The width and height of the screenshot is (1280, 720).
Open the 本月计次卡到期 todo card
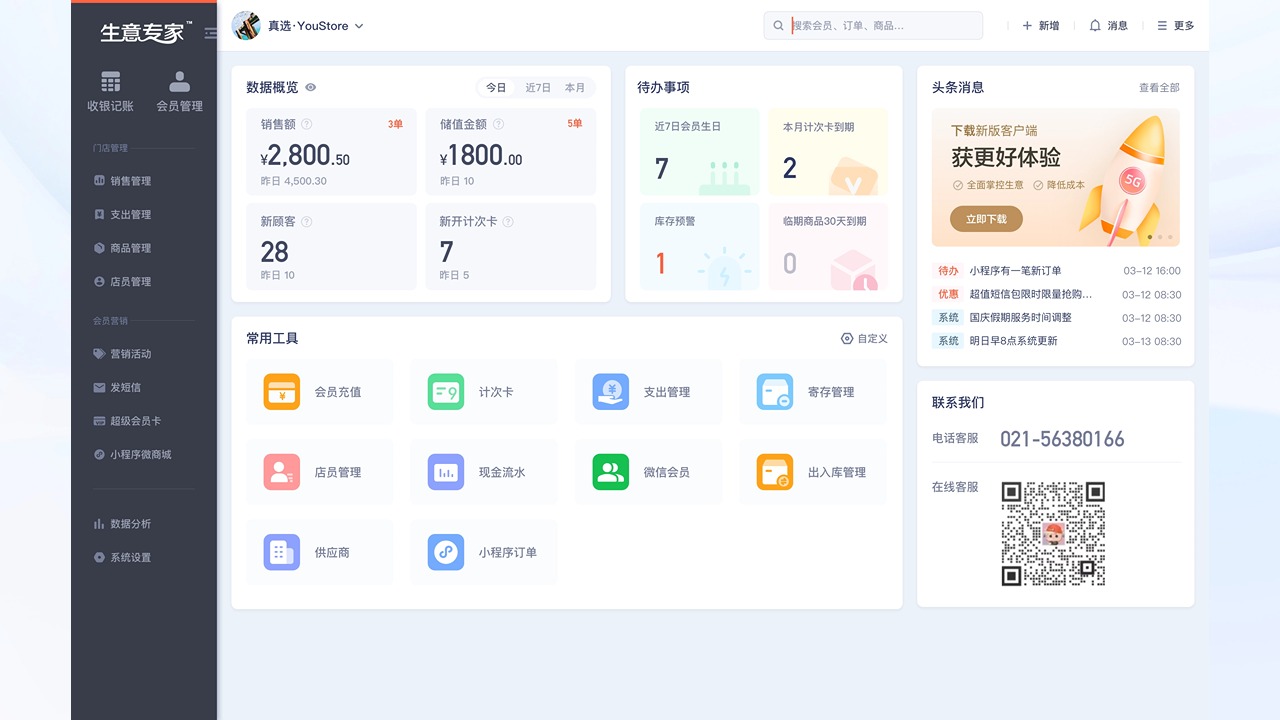click(x=827, y=152)
